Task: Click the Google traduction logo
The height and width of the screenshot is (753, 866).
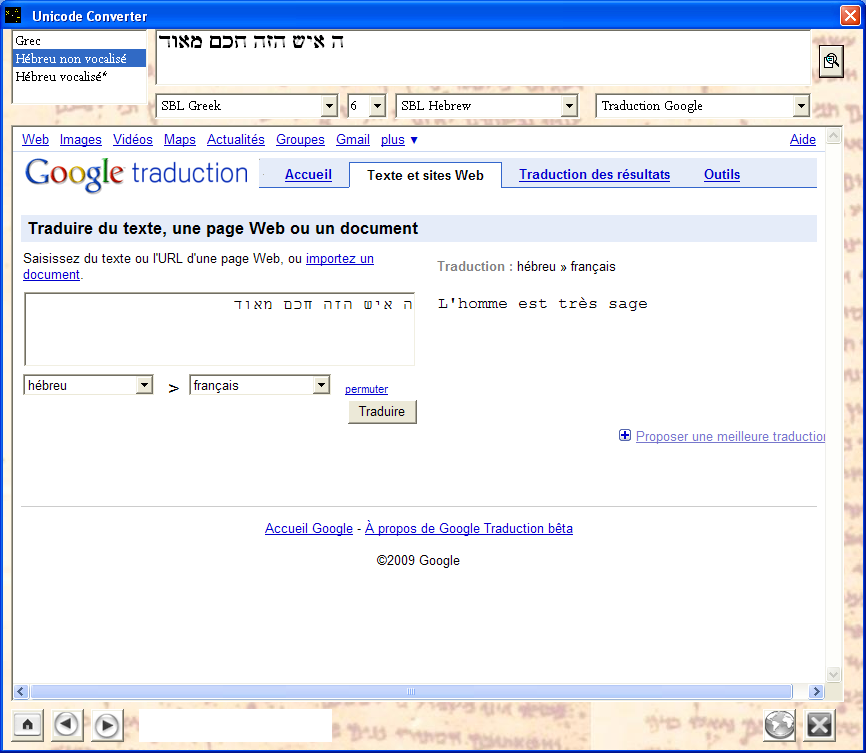Action: 136,174
